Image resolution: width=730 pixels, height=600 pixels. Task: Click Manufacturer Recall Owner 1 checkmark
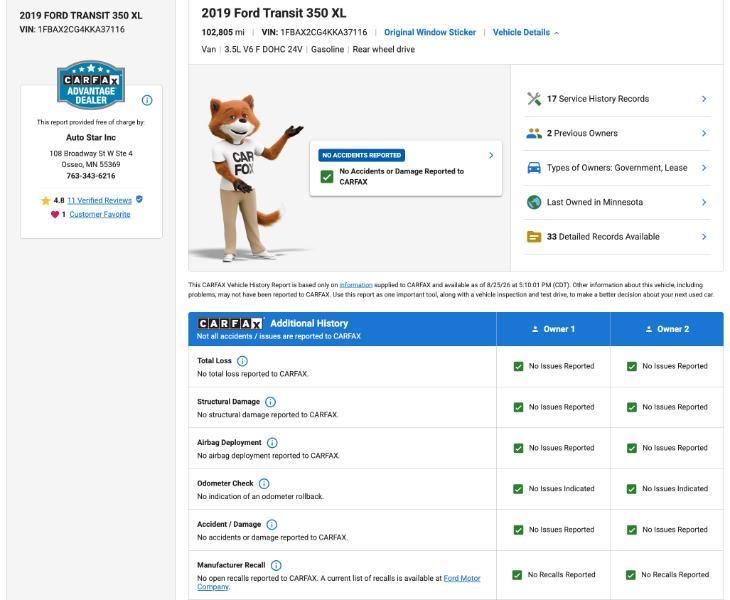pyautogui.click(x=517, y=575)
